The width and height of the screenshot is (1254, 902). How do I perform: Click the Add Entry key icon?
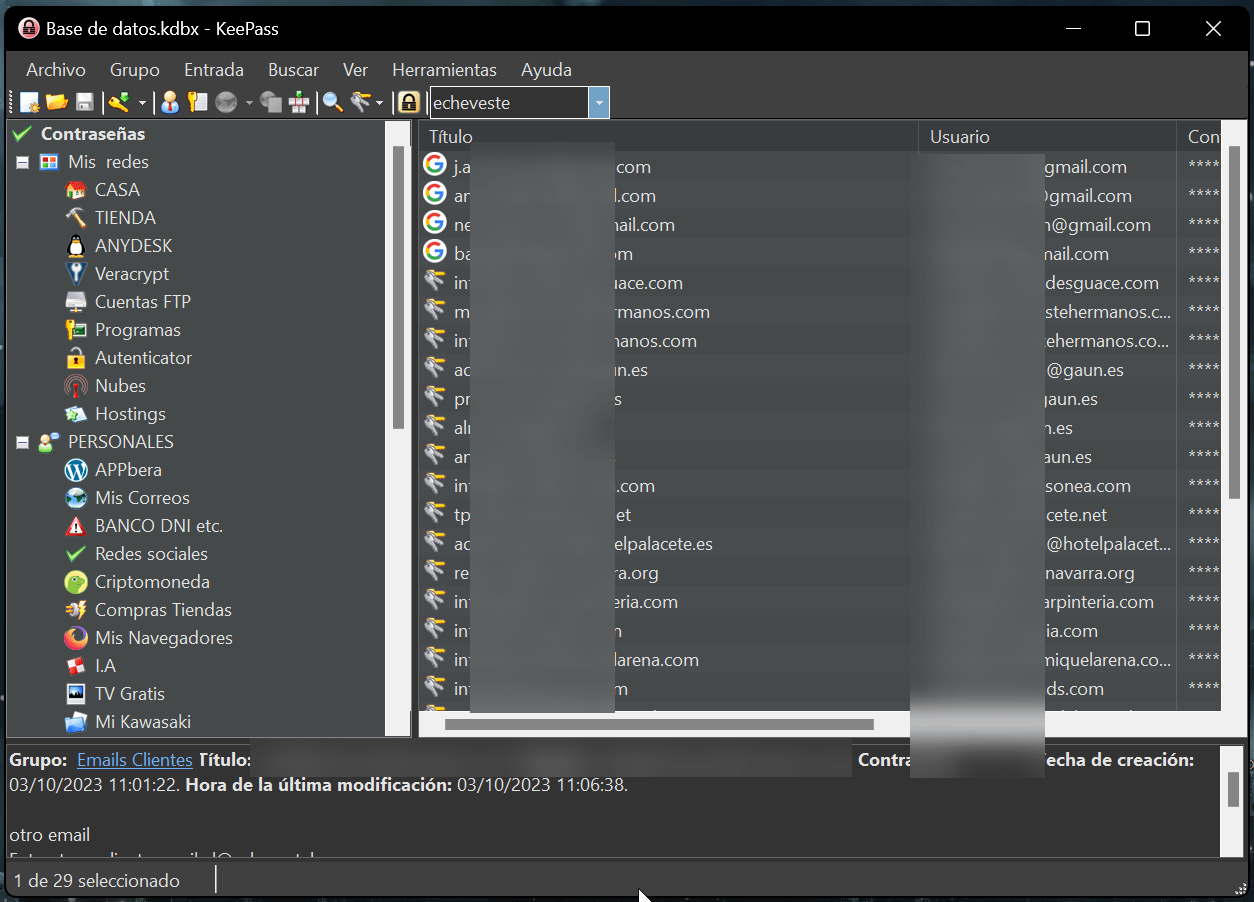coord(120,102)
